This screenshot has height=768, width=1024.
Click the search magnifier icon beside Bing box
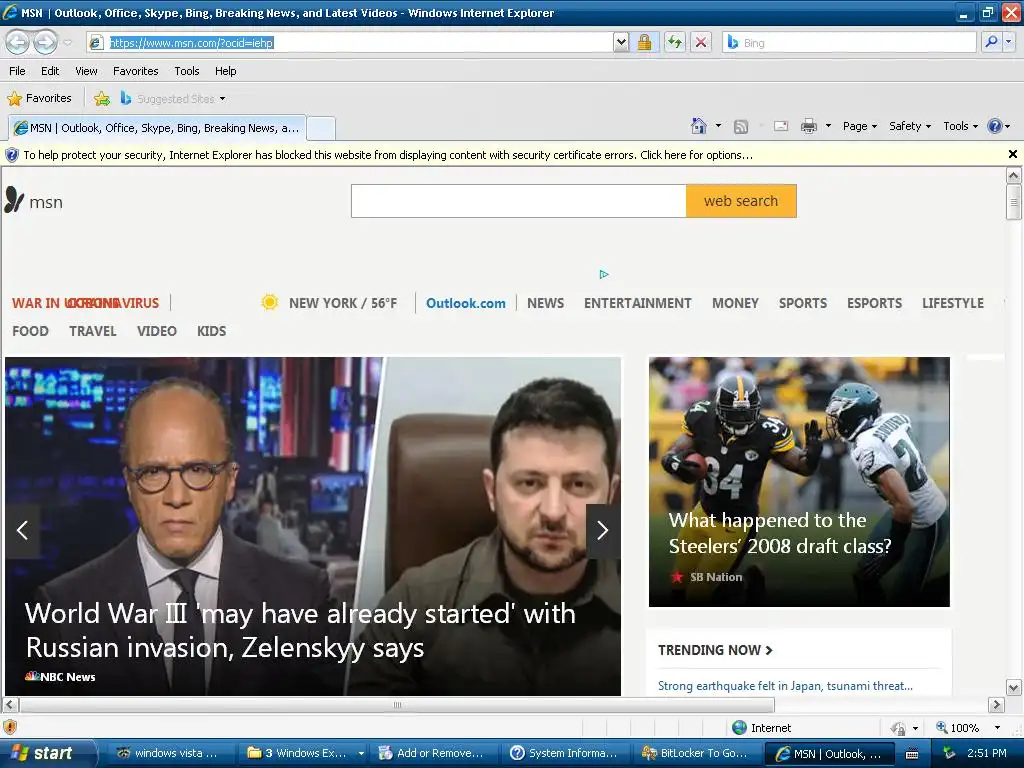point(991,42)
